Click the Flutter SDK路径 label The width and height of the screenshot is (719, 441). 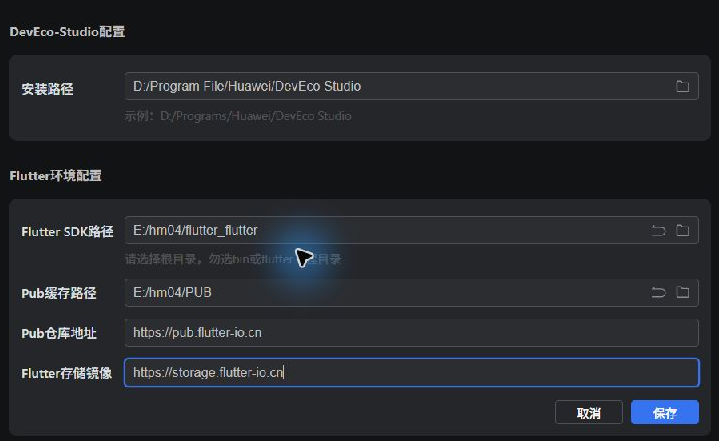67,232
